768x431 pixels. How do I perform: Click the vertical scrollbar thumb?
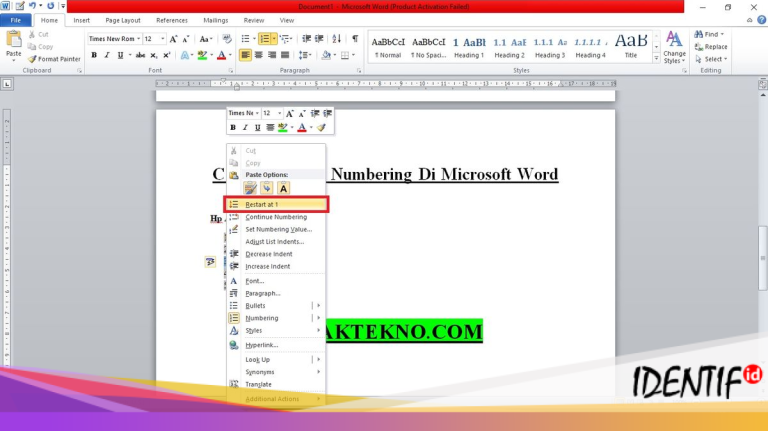coord(763,258)
